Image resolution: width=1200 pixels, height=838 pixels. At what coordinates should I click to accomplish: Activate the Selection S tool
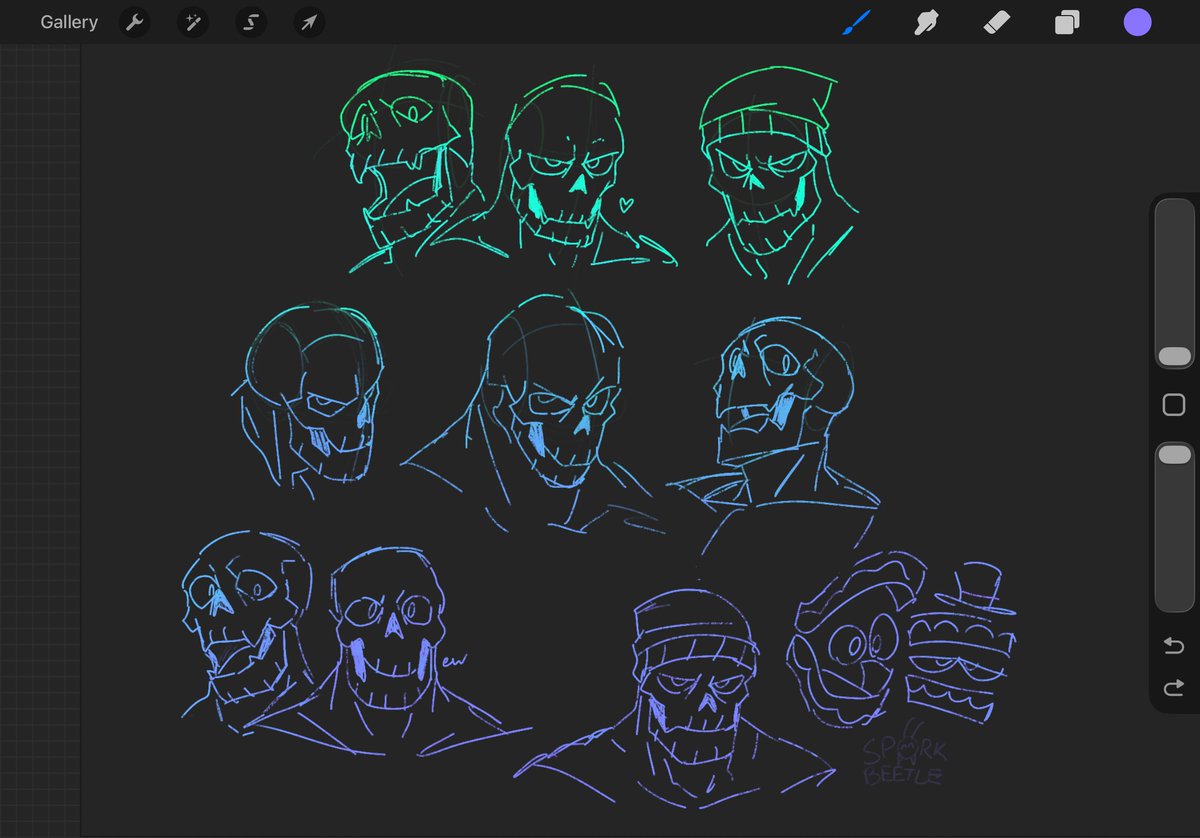coord(251,22)
